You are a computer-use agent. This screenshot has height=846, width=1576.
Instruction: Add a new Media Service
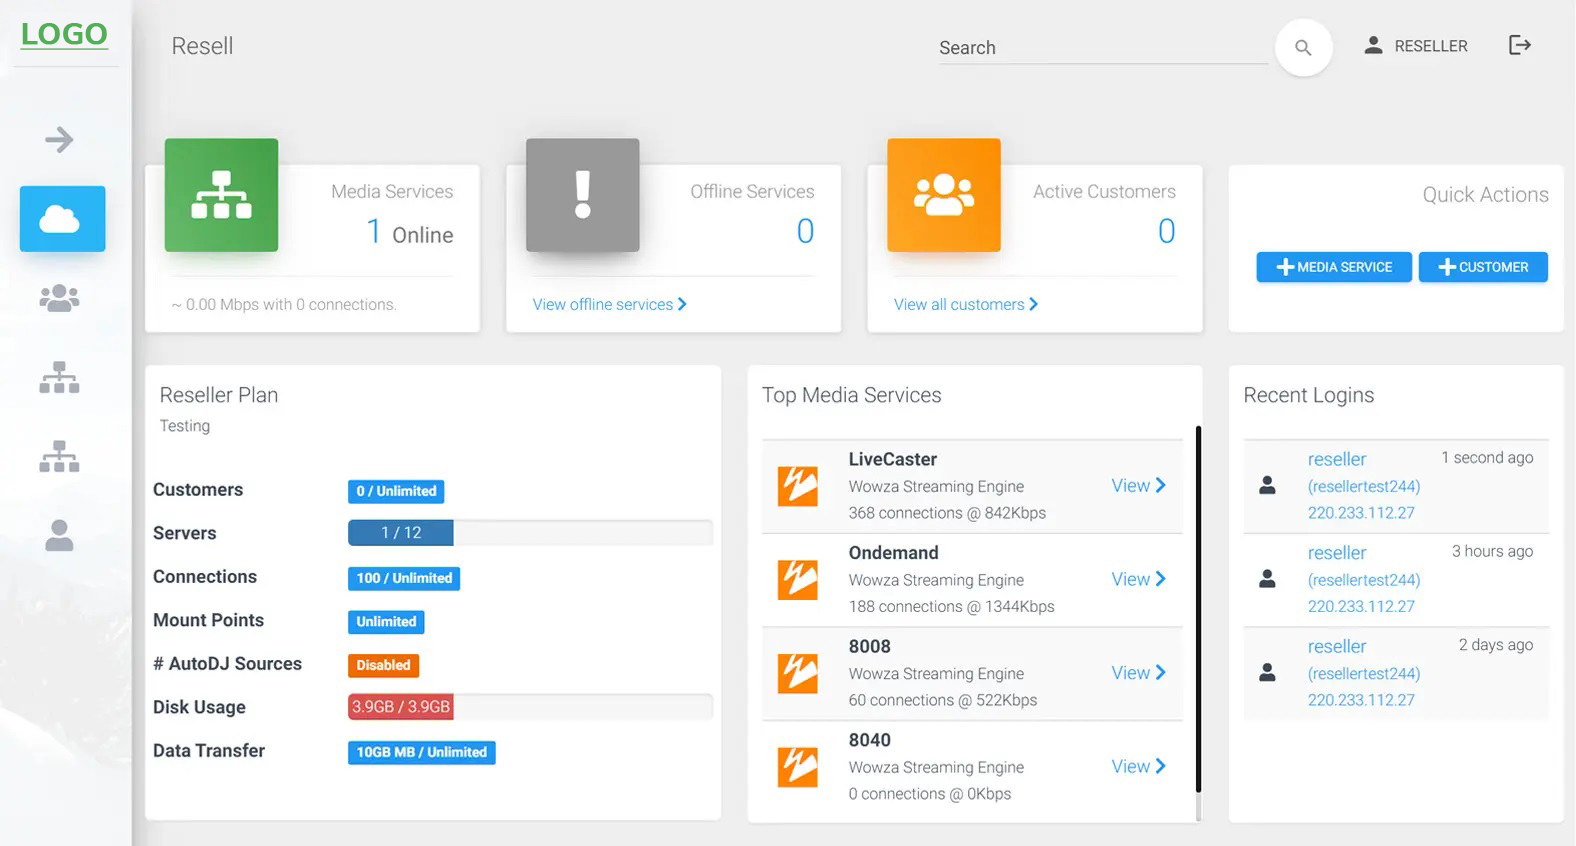(1334, 267)
